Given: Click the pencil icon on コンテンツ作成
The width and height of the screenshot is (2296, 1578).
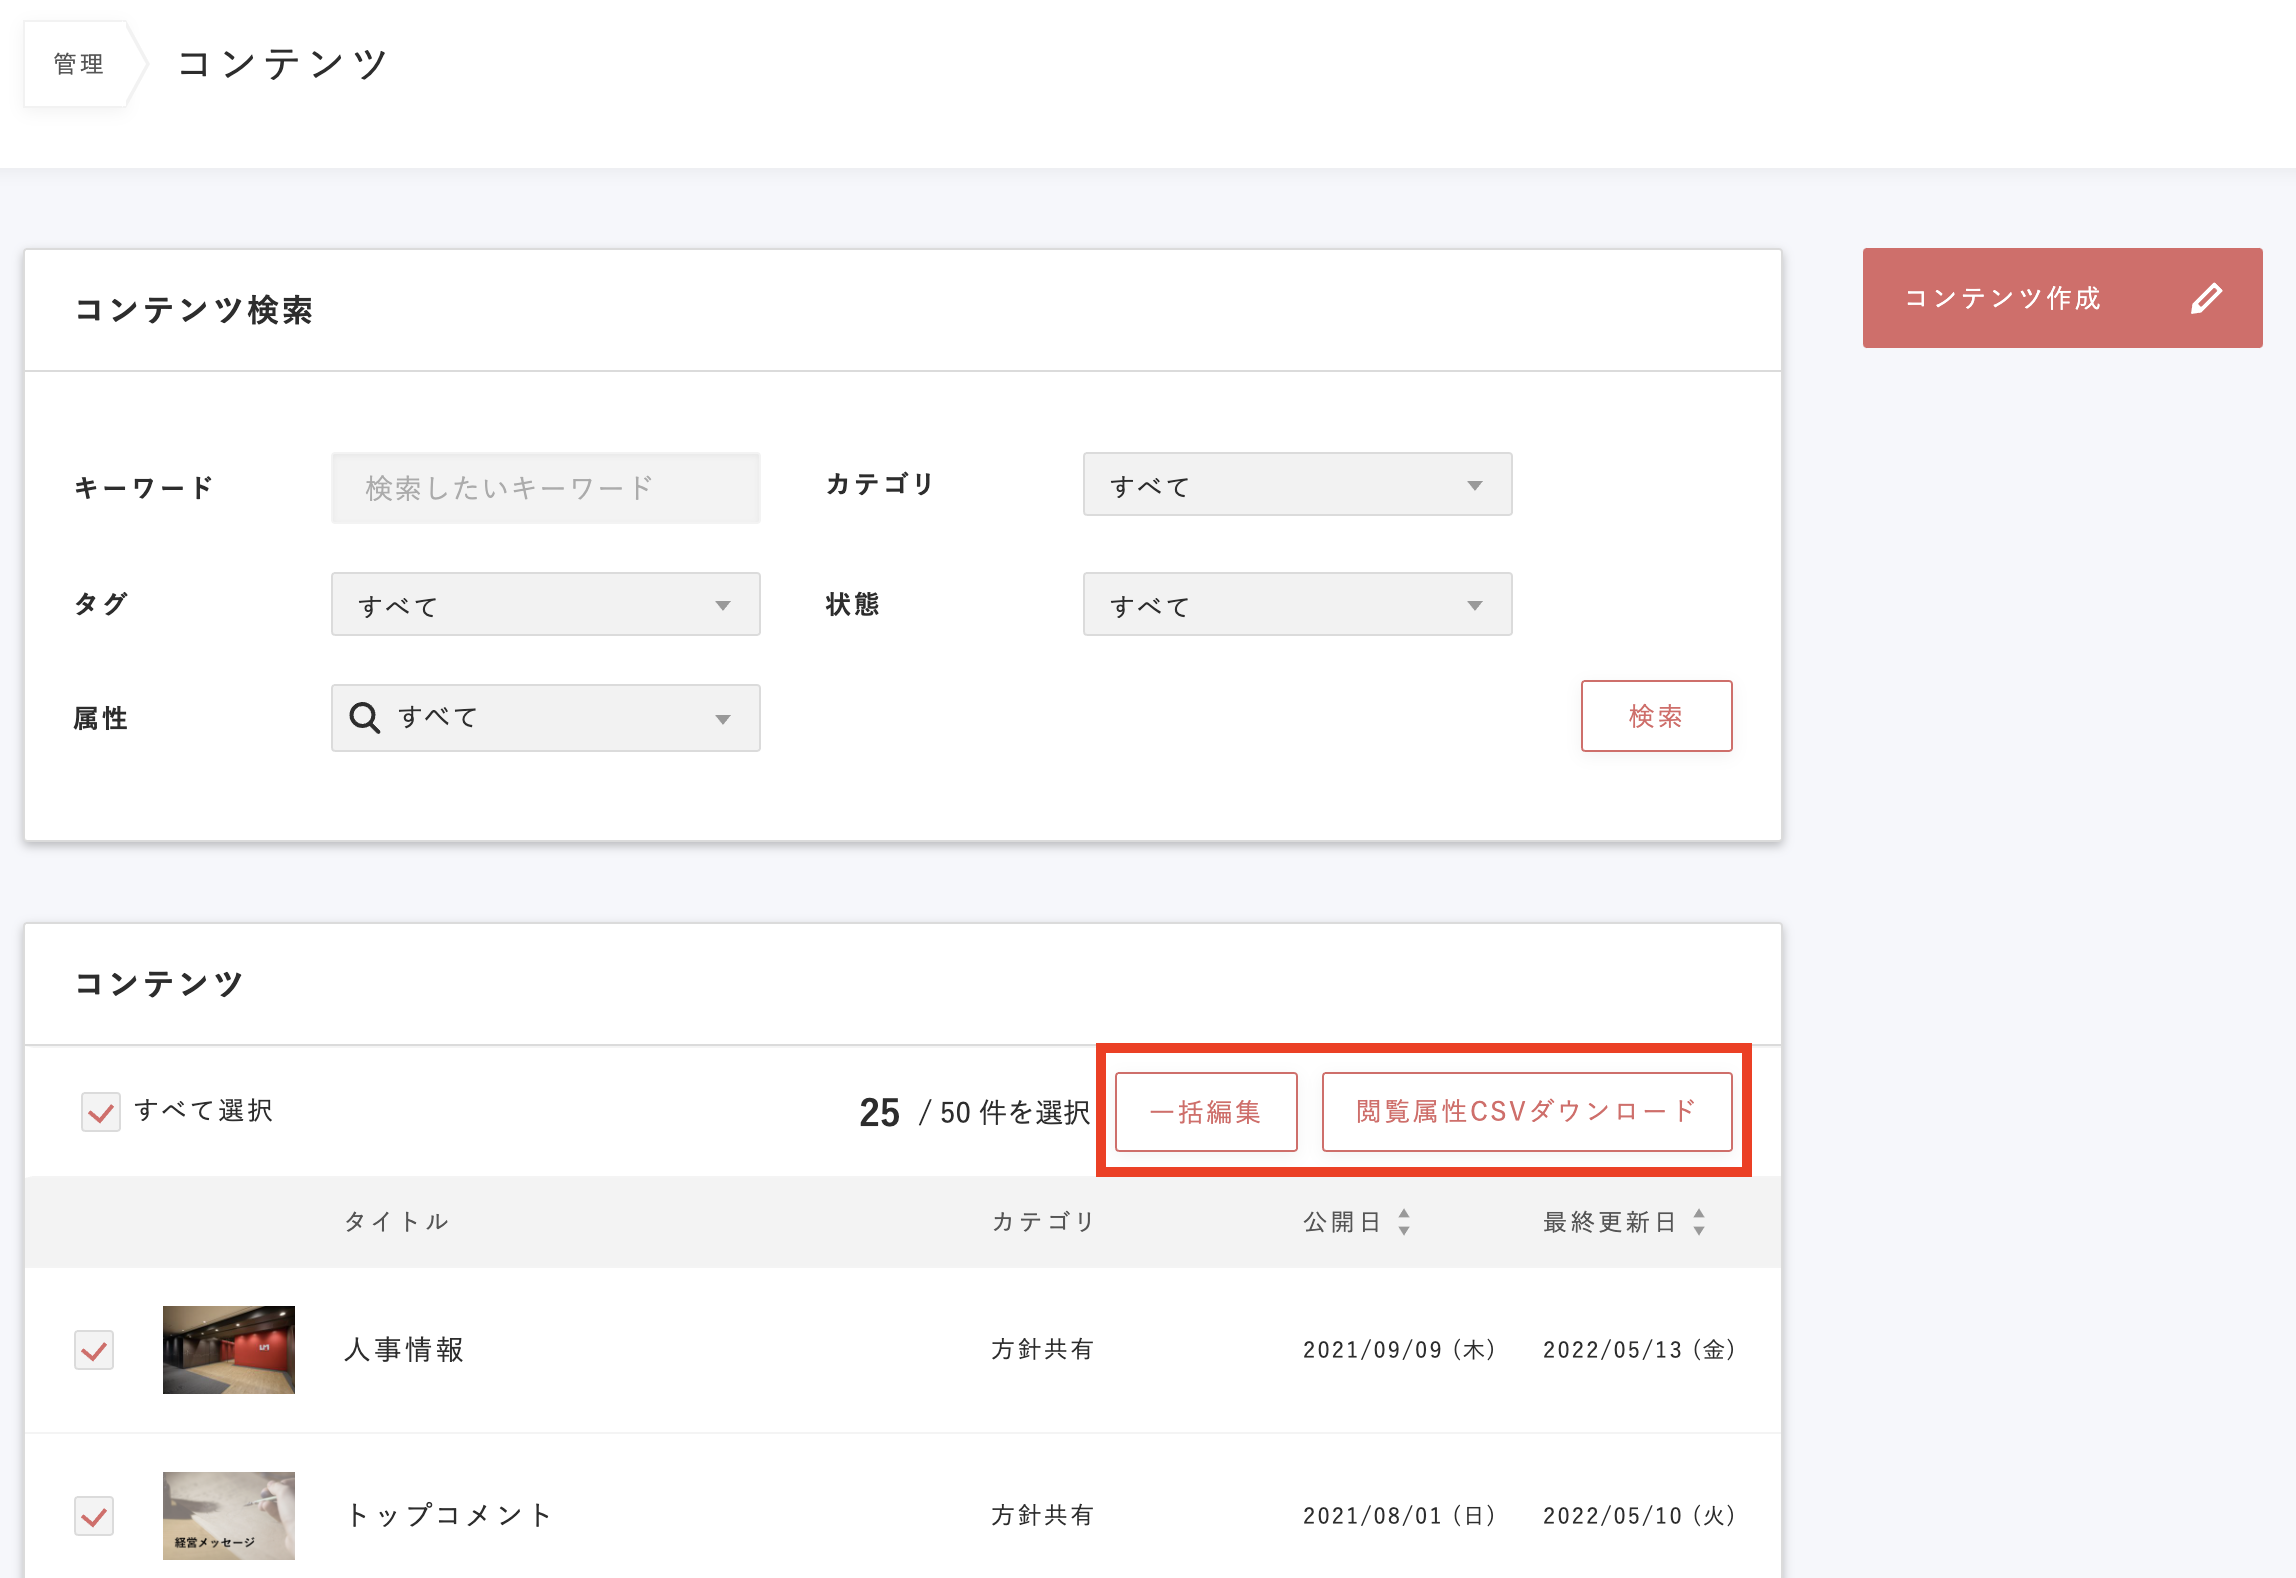Looking at the screenshot, I should (2206, 299).
